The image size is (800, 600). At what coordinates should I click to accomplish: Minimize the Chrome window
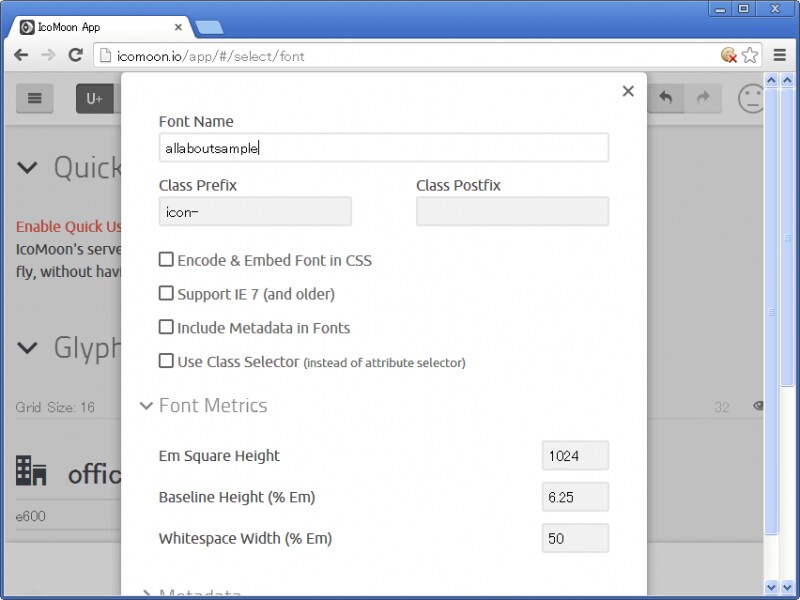(x=720, y=9)
